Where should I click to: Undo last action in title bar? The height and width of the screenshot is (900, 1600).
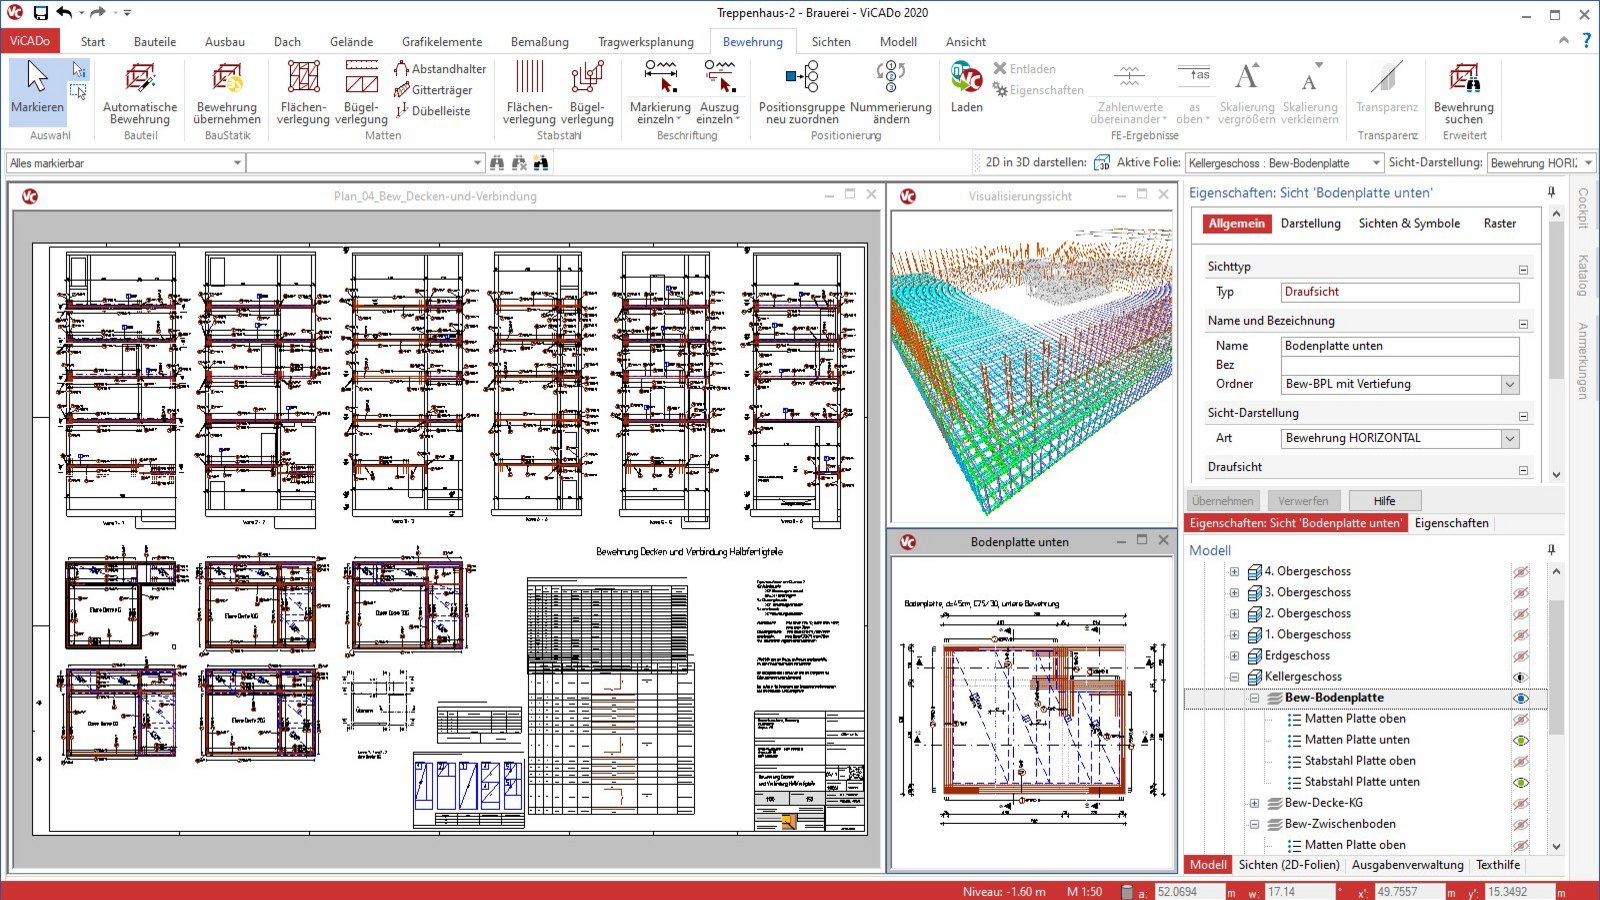pyautogui.click(x=64, y=13)
